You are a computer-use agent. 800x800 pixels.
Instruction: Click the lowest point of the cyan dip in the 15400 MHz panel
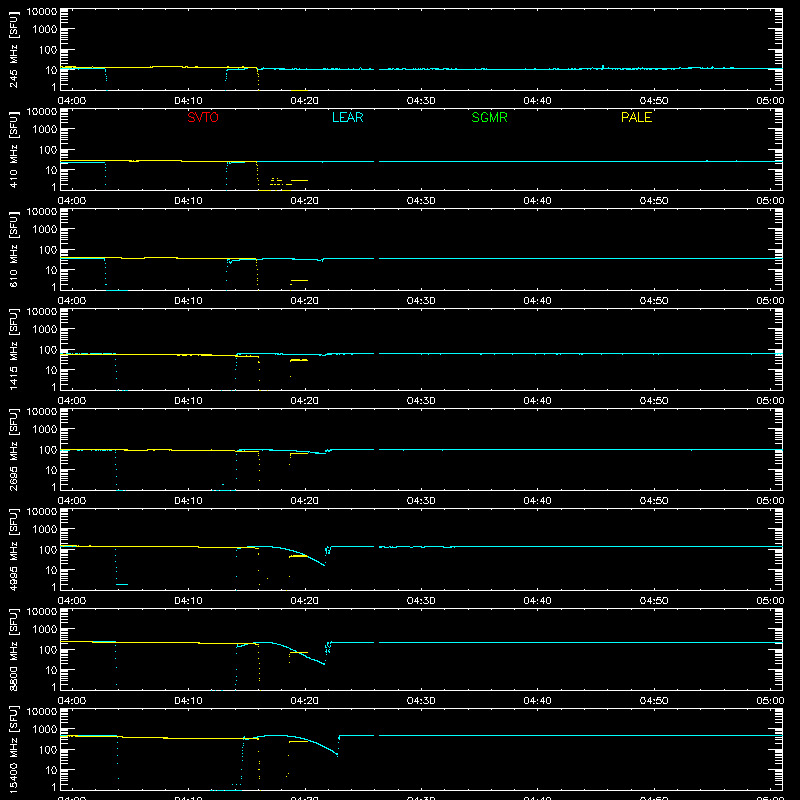[x=337, y=755]
